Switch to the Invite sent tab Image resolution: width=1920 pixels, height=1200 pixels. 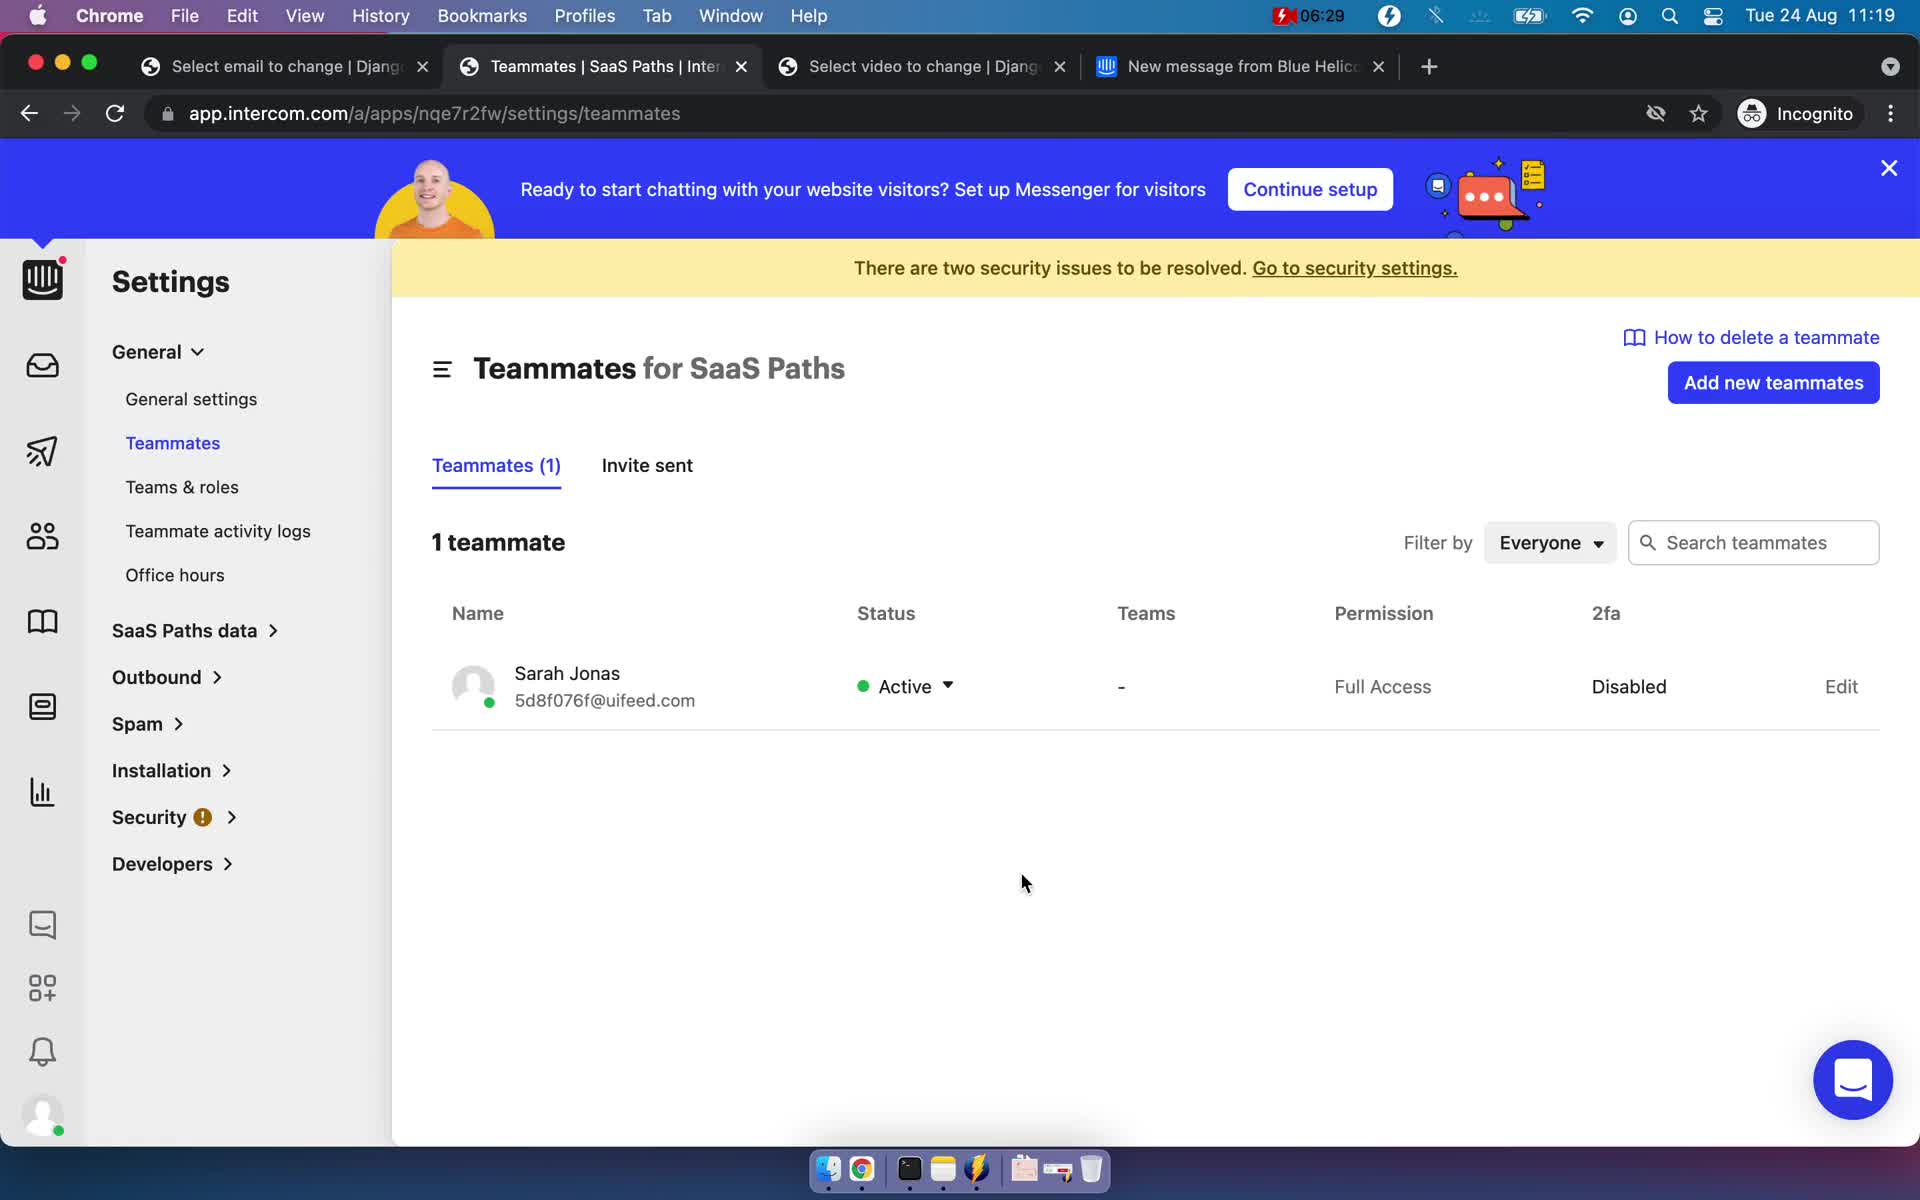647,465
